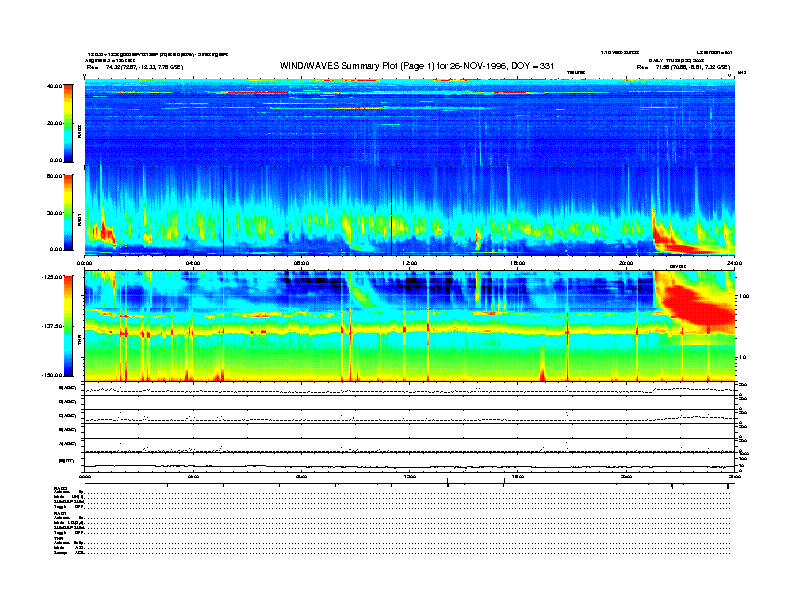Click the black vertical marker near 11:20 in RAD1

391,211
